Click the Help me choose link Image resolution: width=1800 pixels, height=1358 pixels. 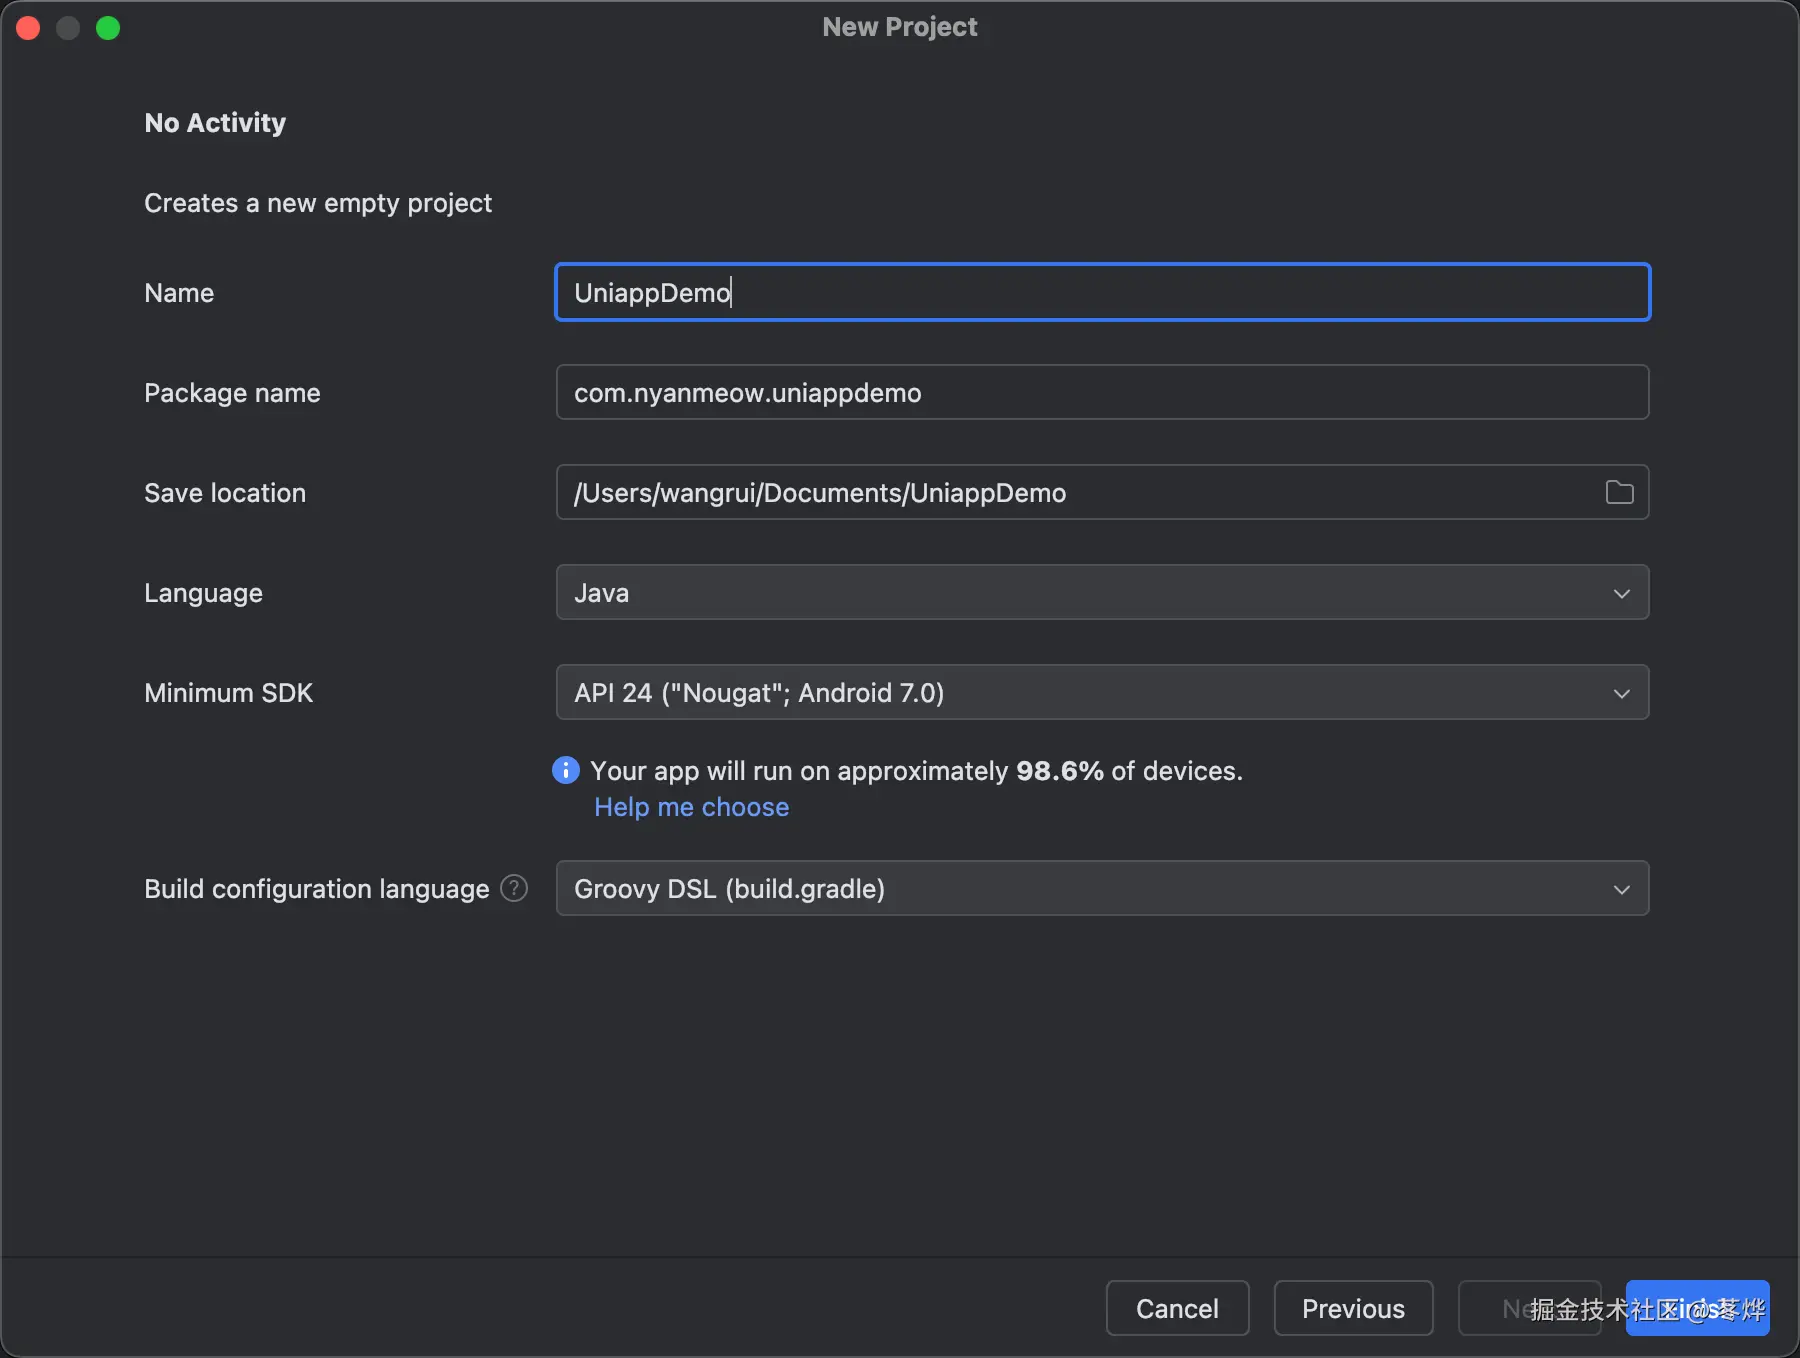tap(691, 807)
